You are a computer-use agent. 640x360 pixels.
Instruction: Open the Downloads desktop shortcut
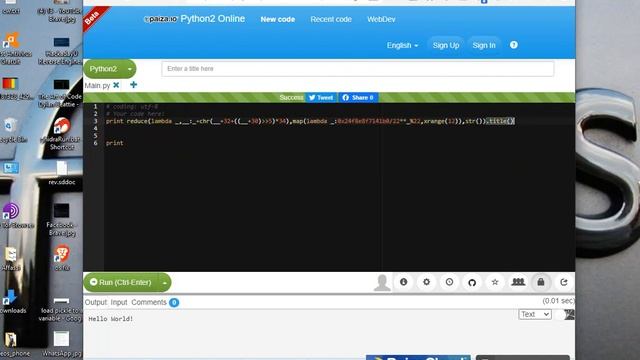(x=11, y=301)
